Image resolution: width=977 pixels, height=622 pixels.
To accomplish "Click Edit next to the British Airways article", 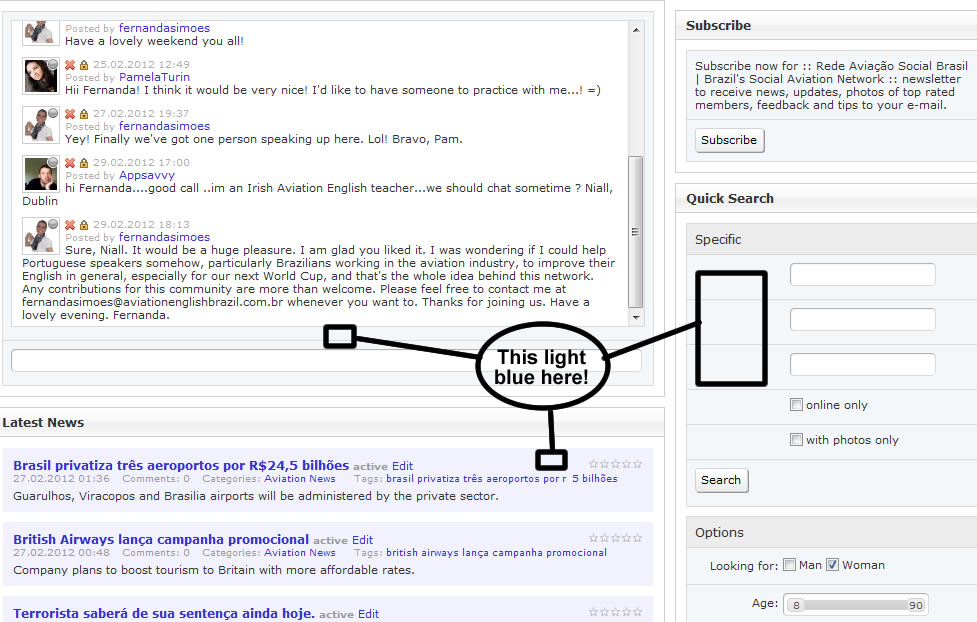I will [362, 540].
